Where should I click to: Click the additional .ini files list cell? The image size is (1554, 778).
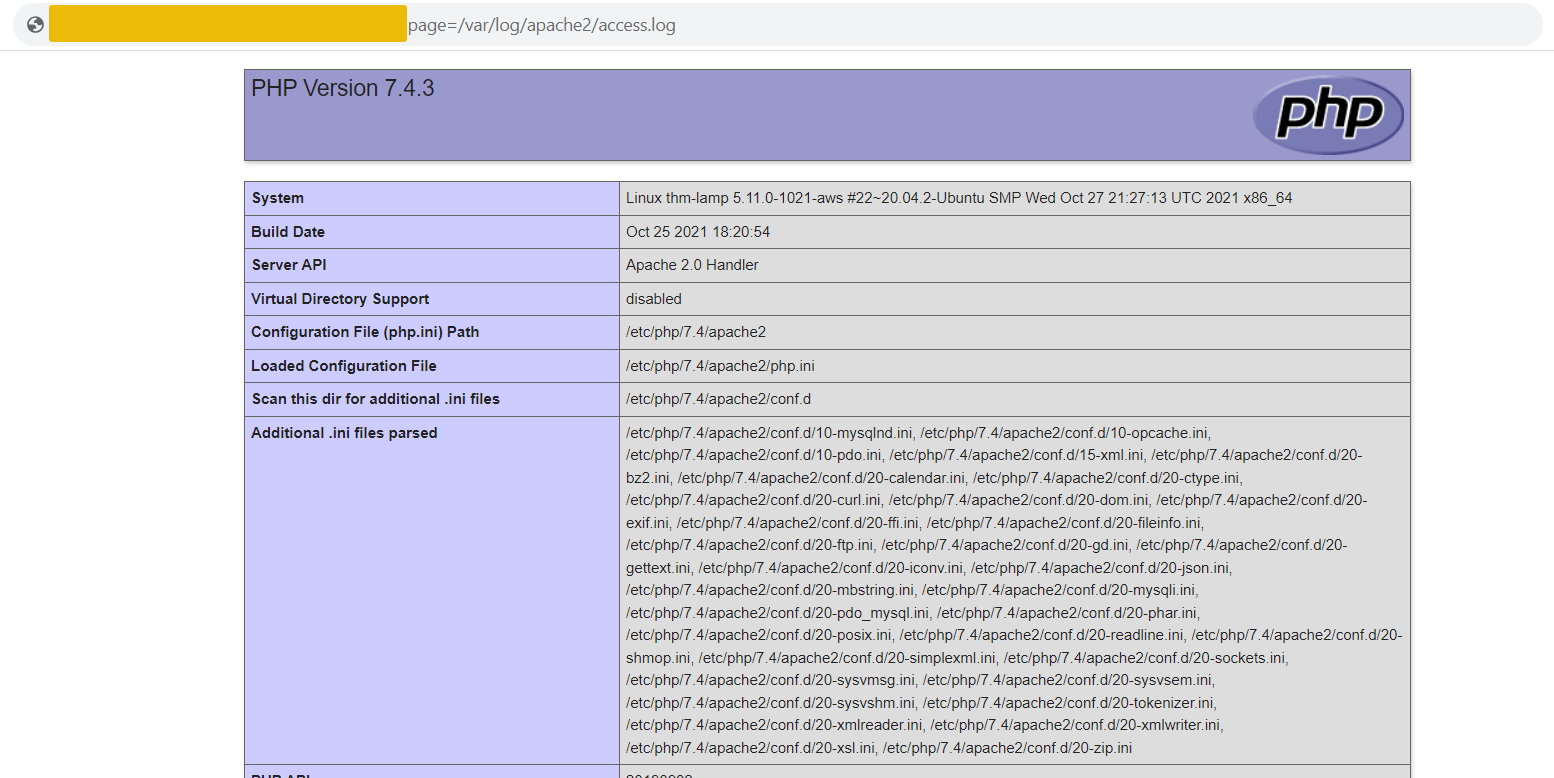(x=1014, y=590)
